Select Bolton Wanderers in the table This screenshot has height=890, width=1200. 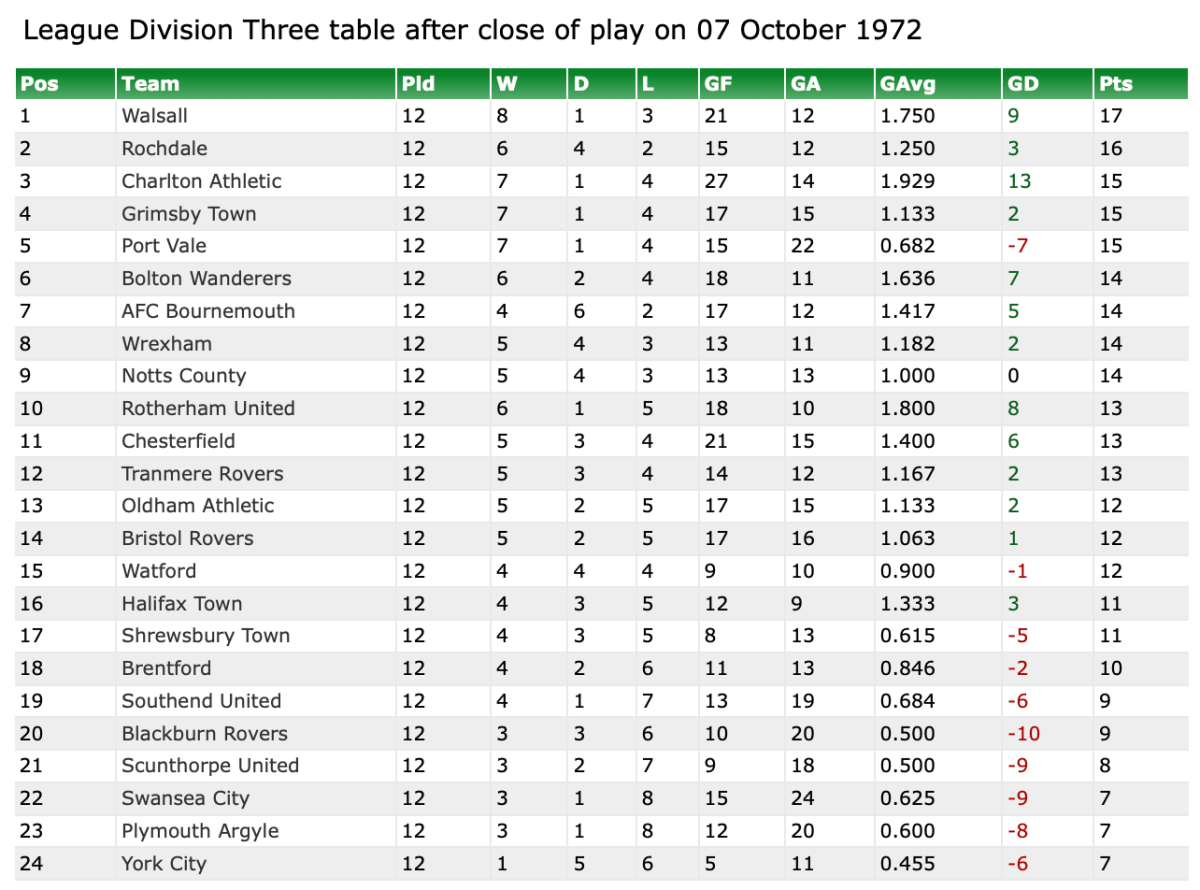[206, 278]
